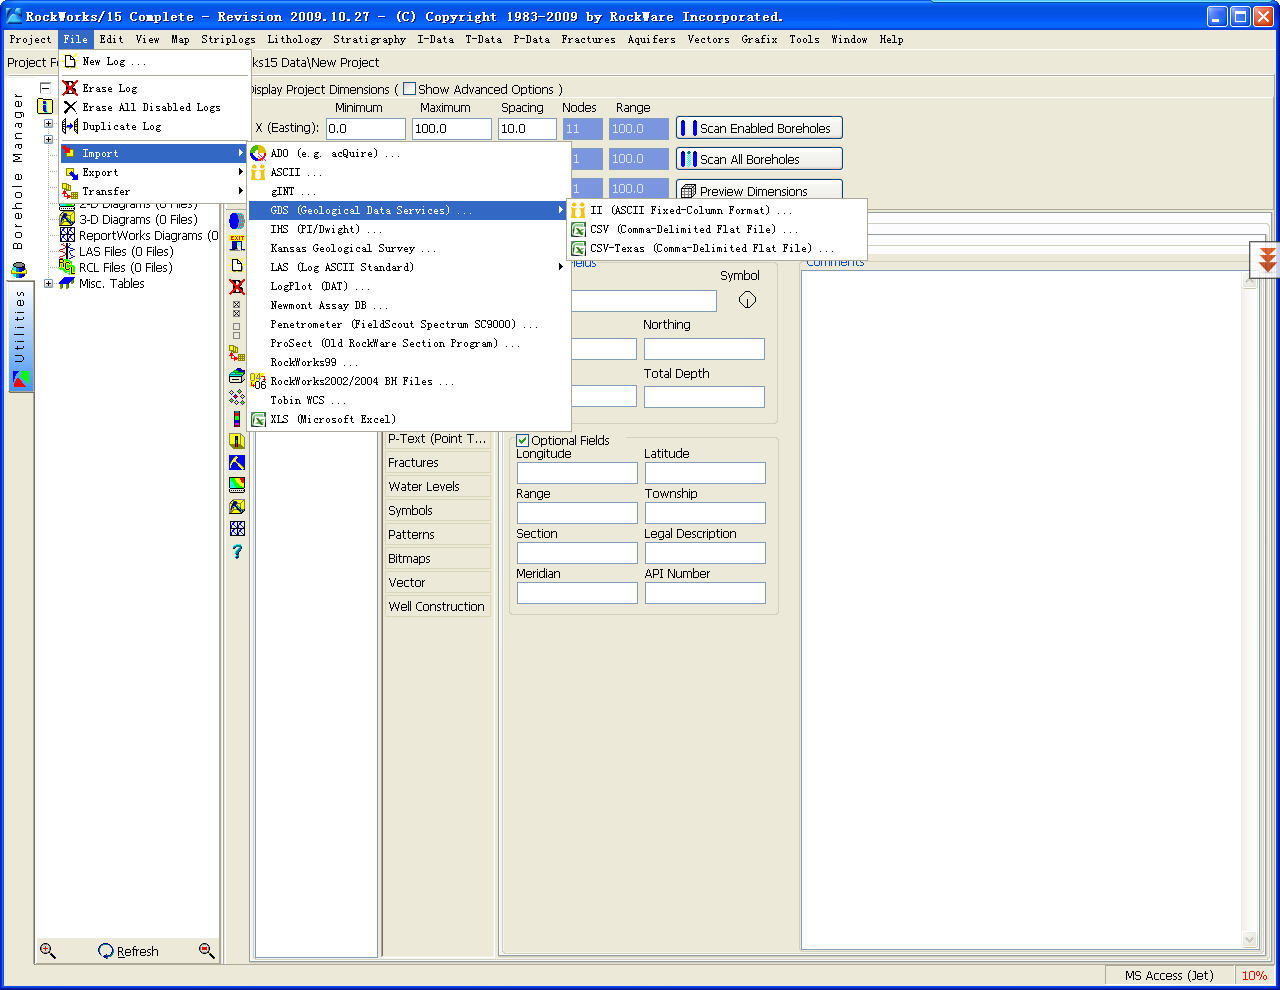Choose Kansas Geological Survey import option
This screenshot has height=990, width=1280.
click(409, 248)
